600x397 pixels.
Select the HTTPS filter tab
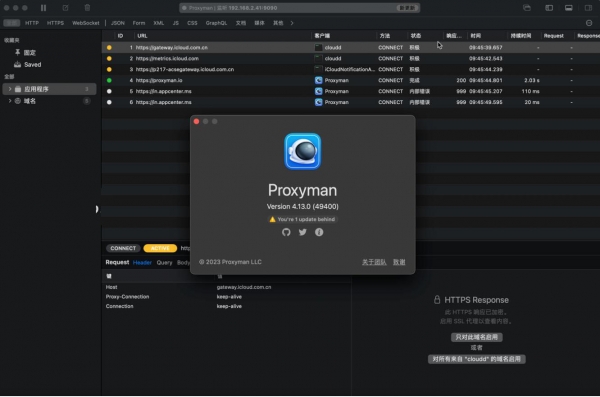55,23
